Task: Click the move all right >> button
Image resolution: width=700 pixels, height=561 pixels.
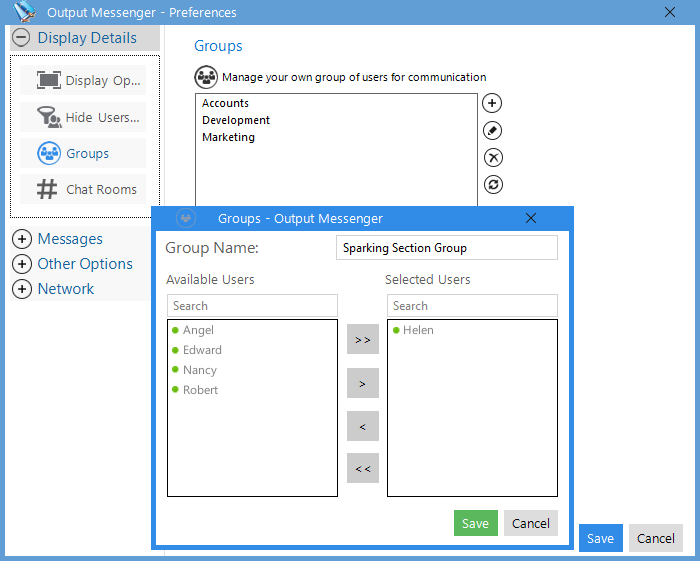Action: click(363, 340)
